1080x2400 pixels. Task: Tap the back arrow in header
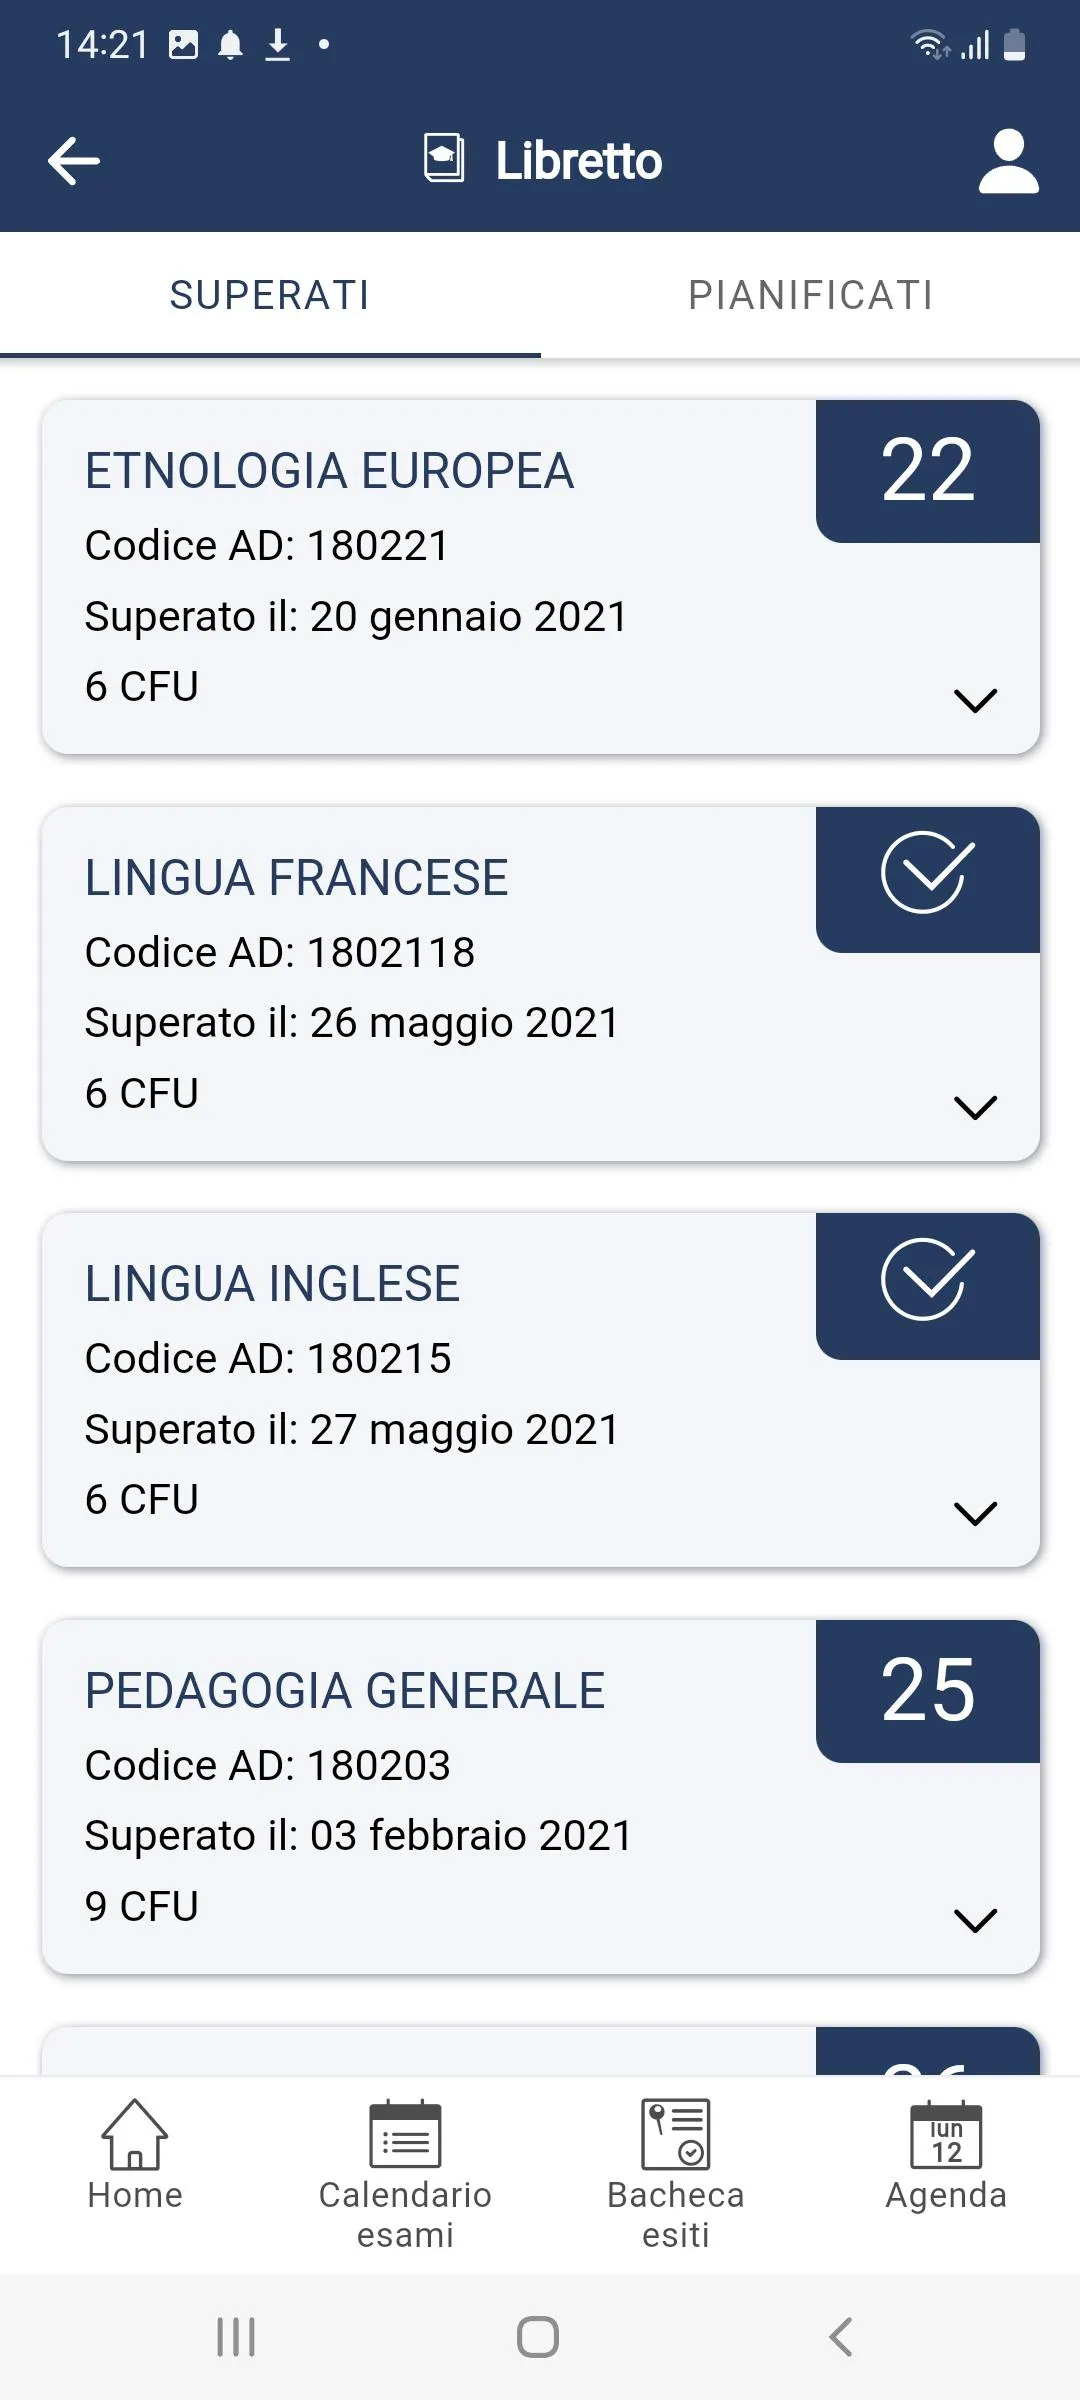(74, 161)
